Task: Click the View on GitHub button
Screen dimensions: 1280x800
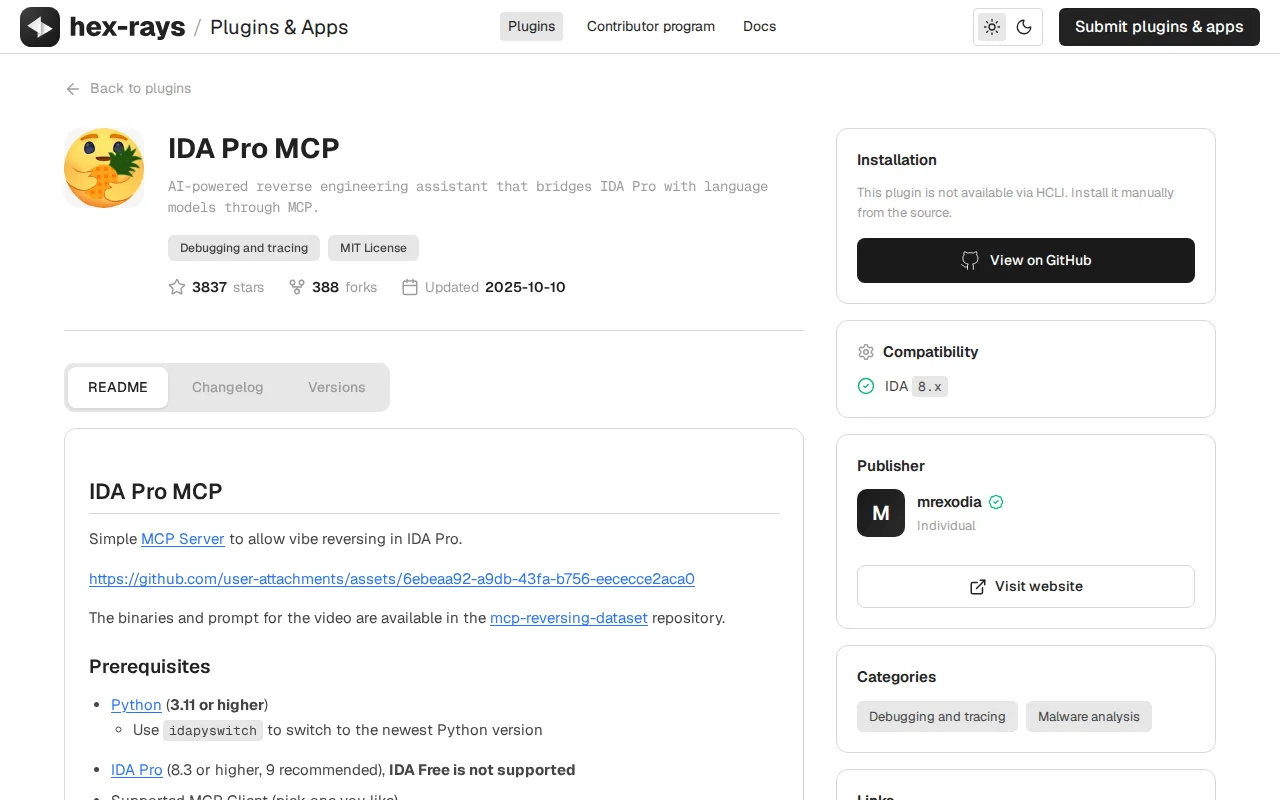Action: [1026, 260]
